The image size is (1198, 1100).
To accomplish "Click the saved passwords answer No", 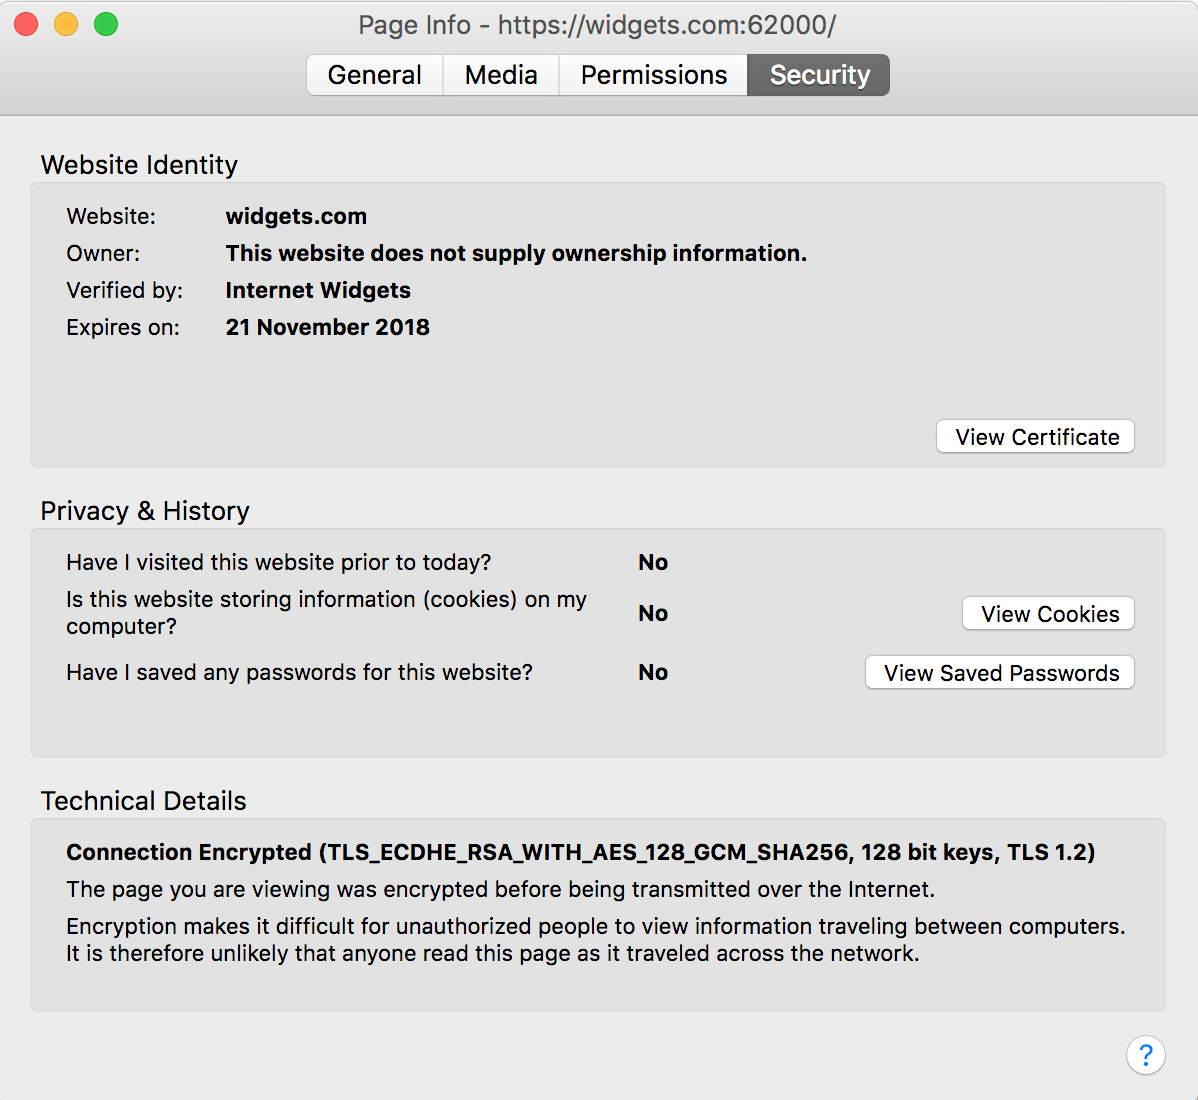I will (652, 672).
